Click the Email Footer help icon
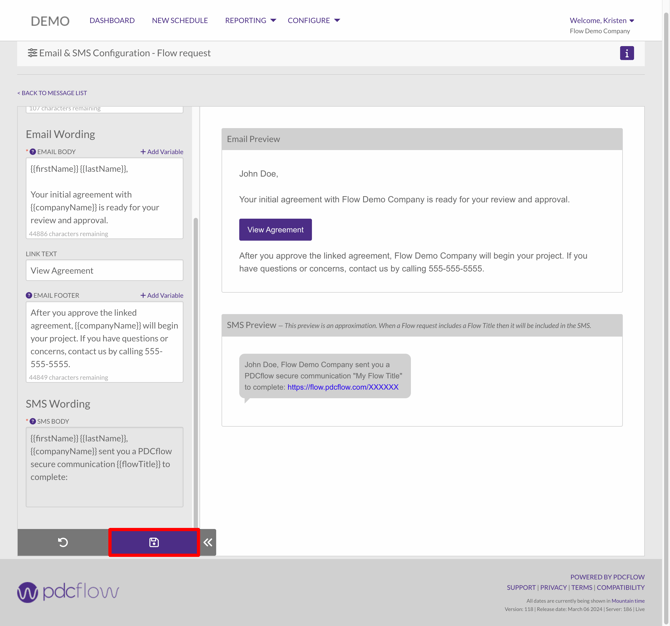The image size is (670, 626). [29, 296]
